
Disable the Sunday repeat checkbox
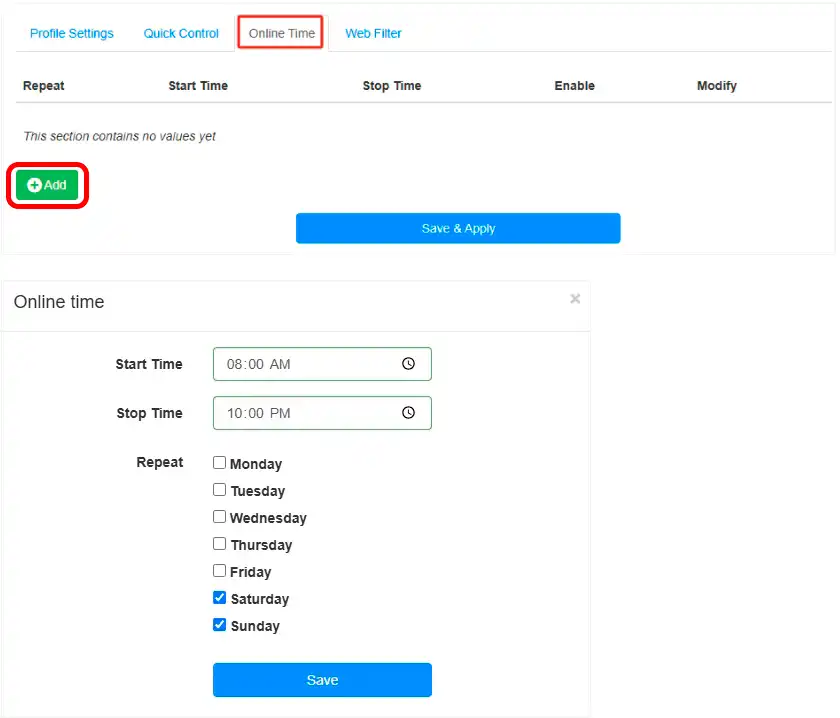point(219,625)
